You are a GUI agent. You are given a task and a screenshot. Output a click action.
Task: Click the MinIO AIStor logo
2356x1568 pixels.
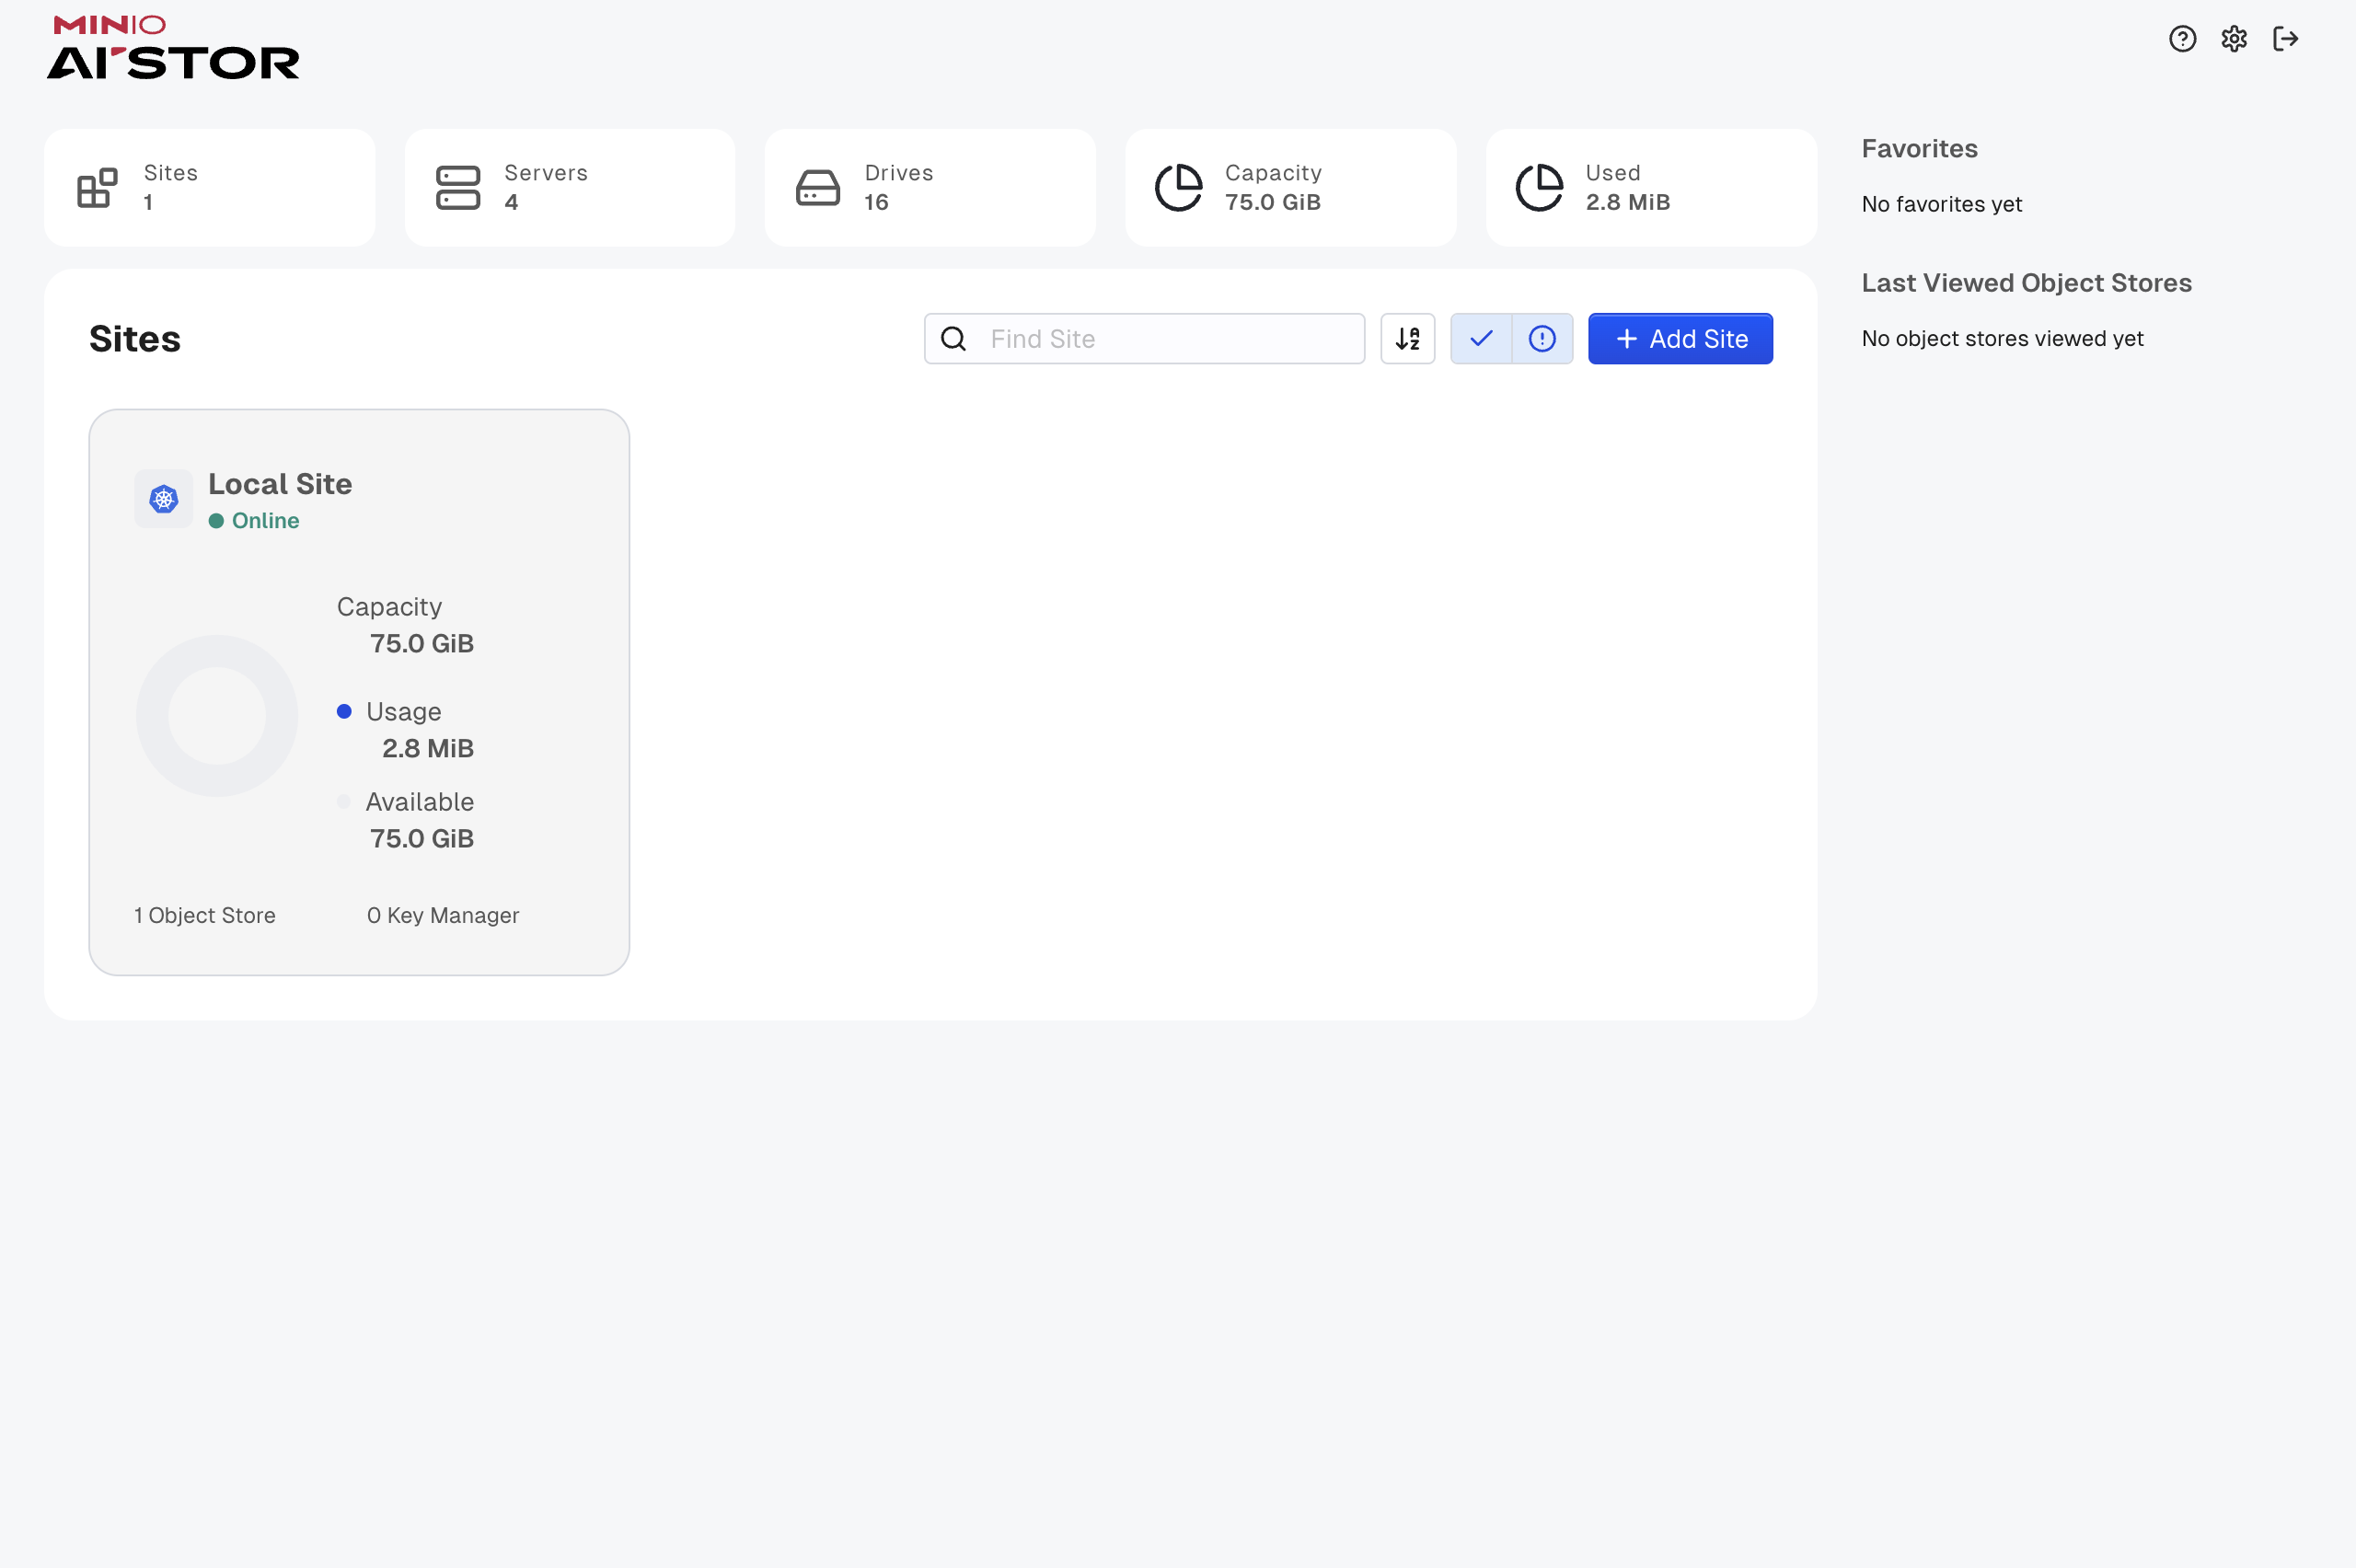pos(173,48)
